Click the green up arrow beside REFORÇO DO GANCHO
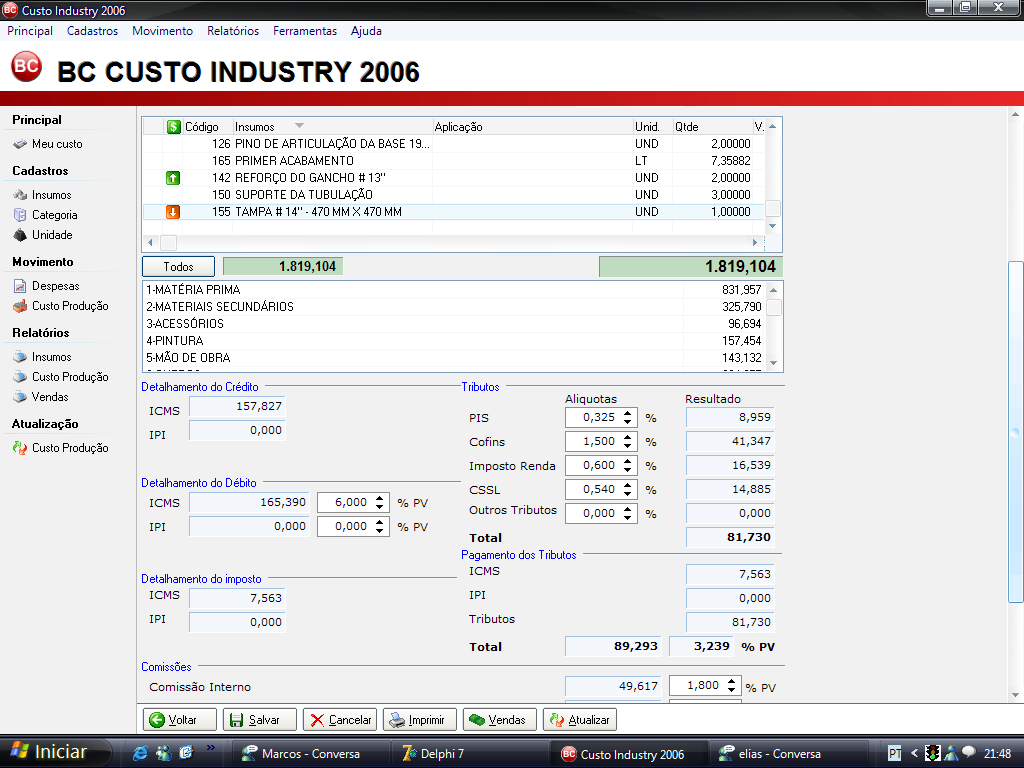Image resolution: width=1024 pixels, height=768 pixels. pyautogui.click(x=173, y=178)
